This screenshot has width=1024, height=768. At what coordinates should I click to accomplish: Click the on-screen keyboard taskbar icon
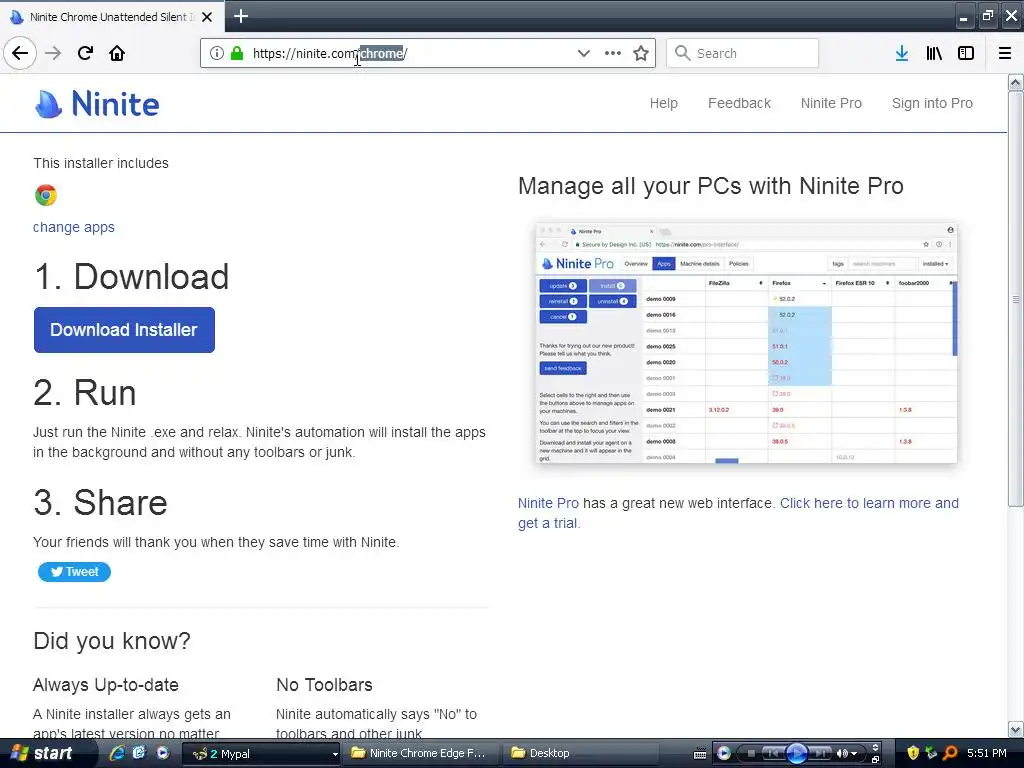pyautogui.click(x=699, y=754)
